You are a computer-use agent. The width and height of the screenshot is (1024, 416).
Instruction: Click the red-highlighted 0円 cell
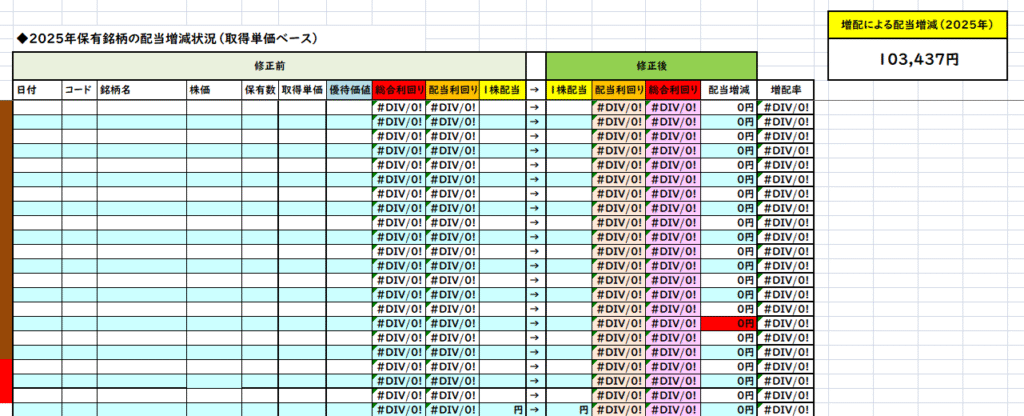click(x=728, y=323)
